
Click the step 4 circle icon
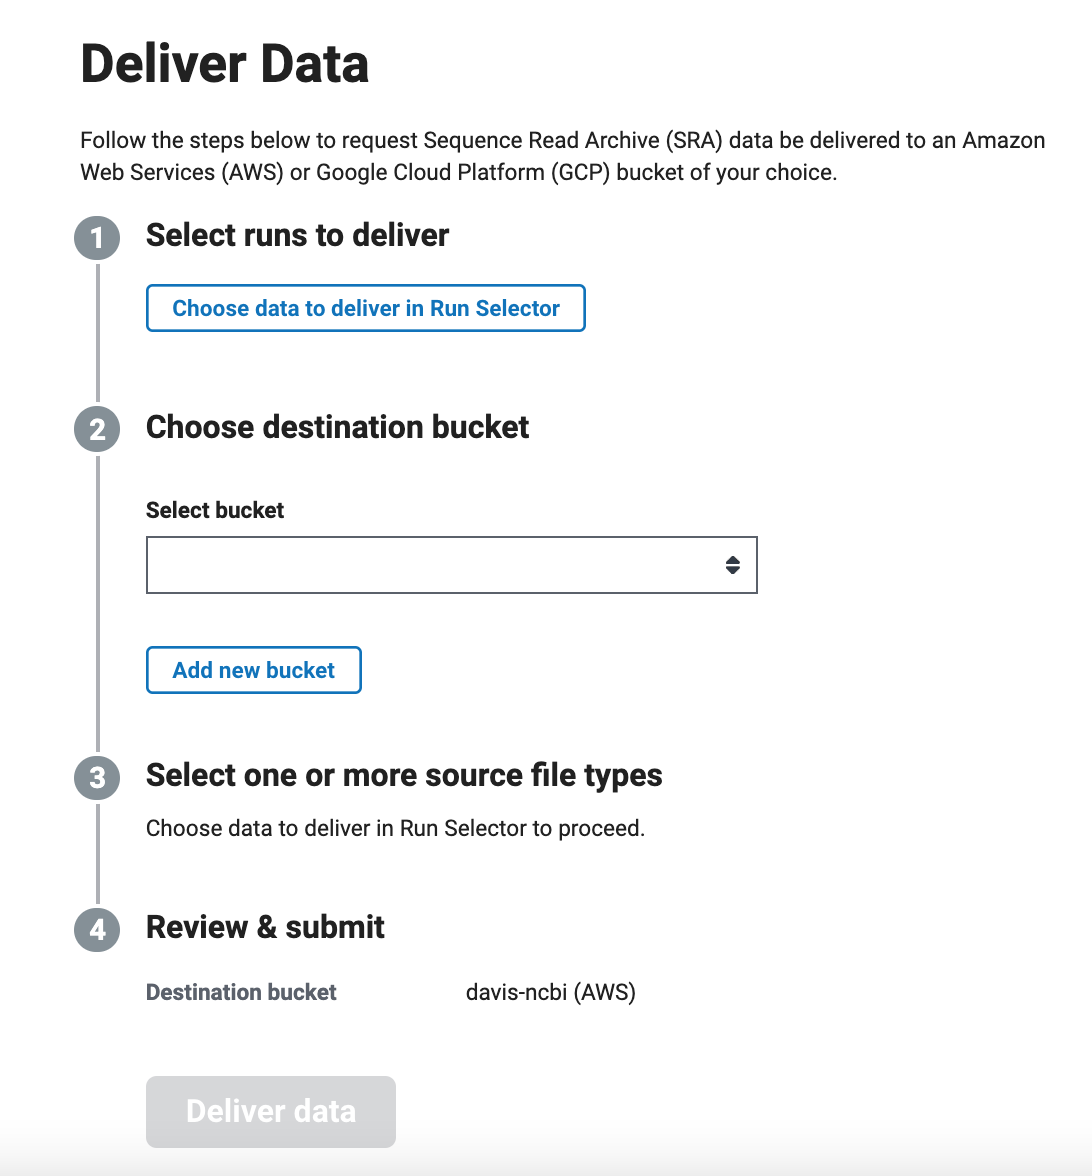97,930
